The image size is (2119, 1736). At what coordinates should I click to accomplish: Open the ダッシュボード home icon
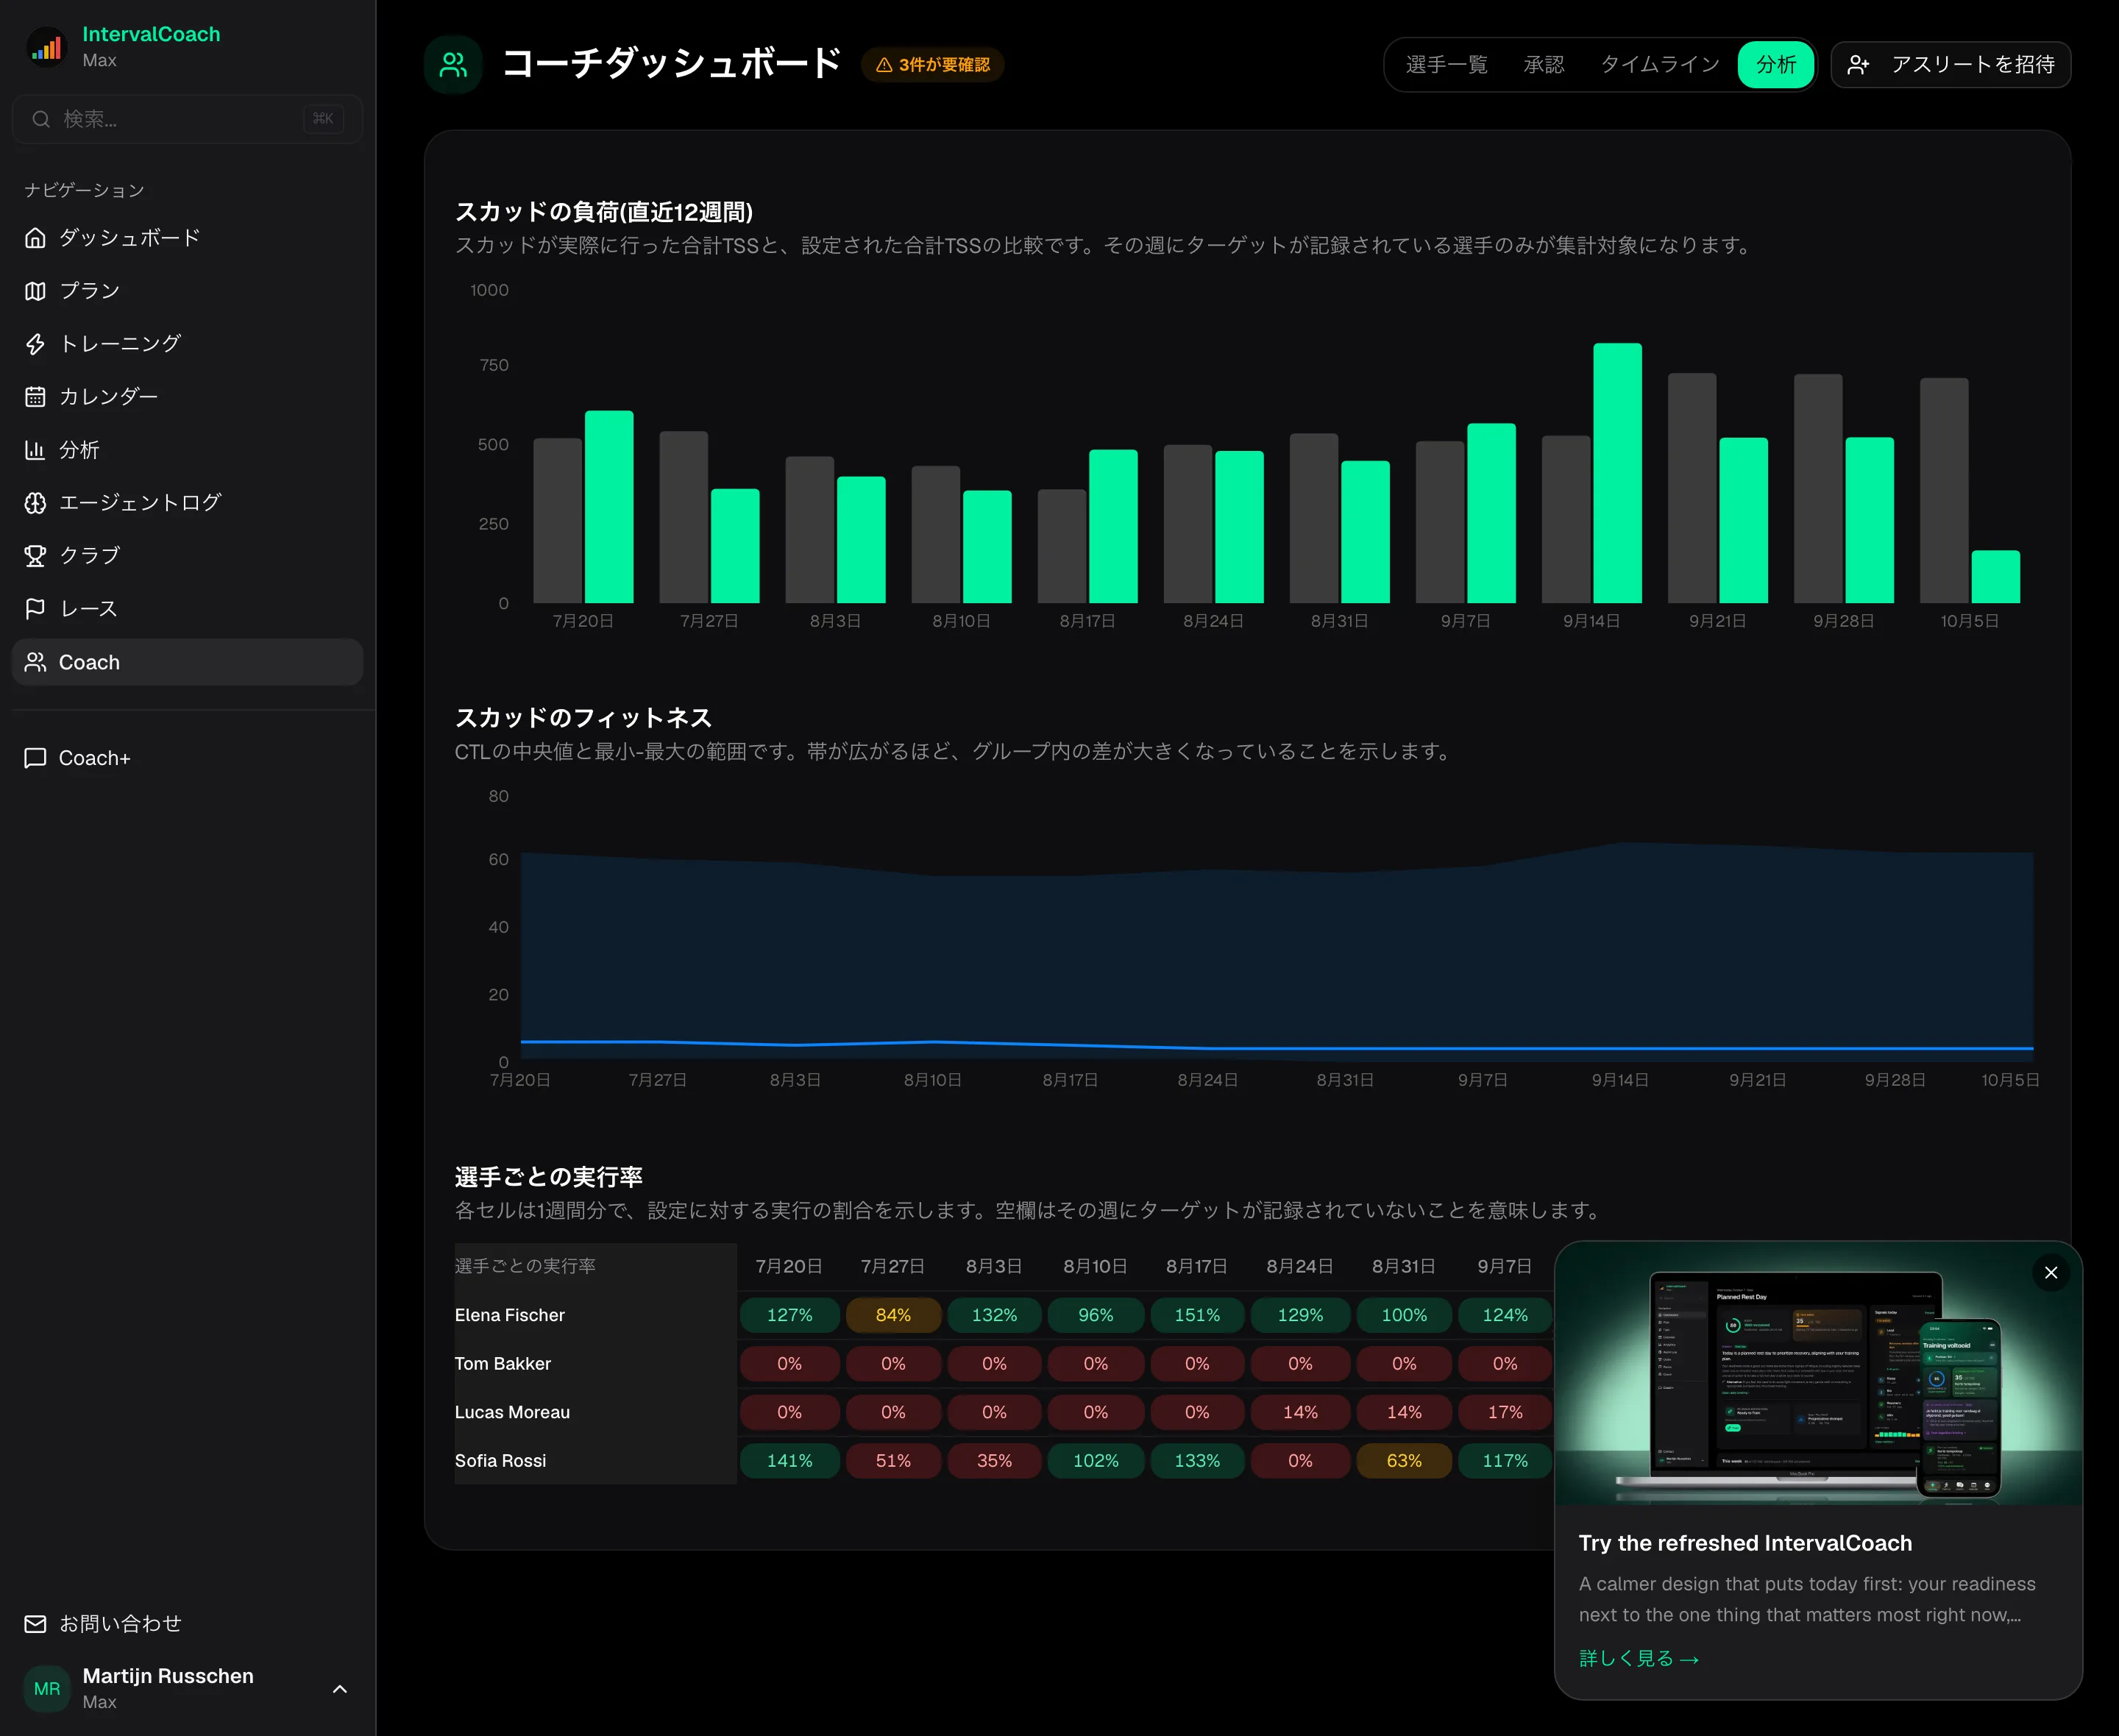pos(35,238)
